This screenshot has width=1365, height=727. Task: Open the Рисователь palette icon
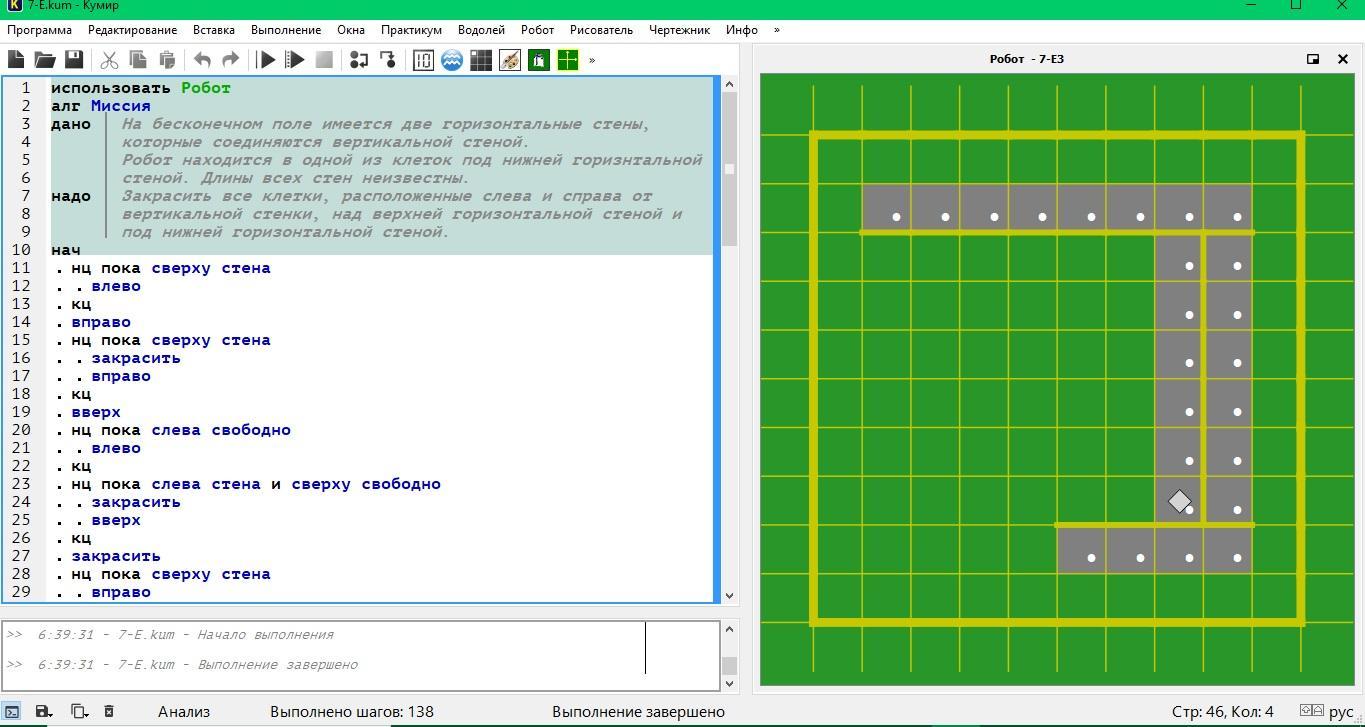510,60
